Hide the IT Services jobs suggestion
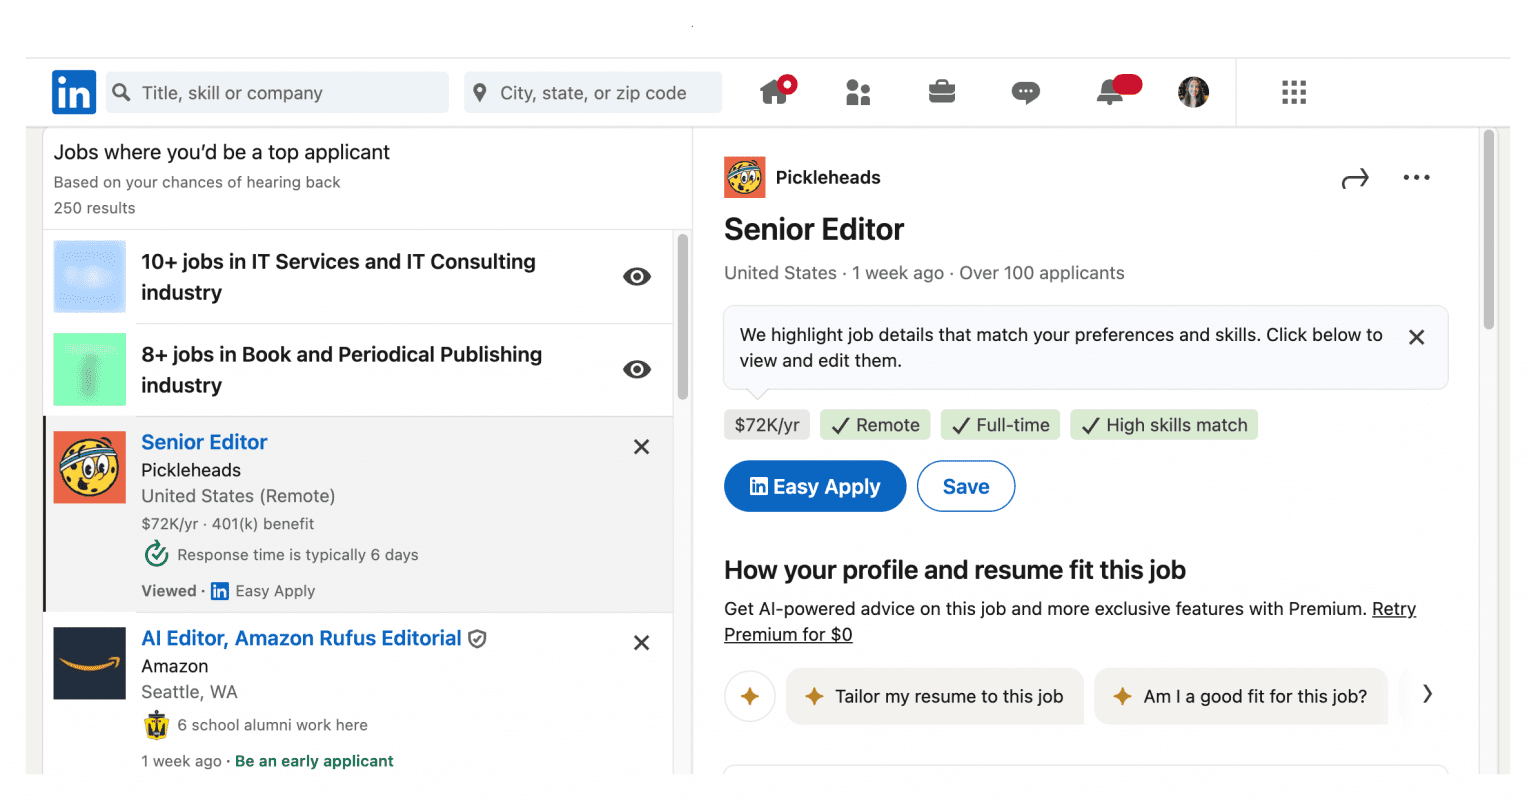This screenshot has width=1536, height=800. (x=637, y=276)
